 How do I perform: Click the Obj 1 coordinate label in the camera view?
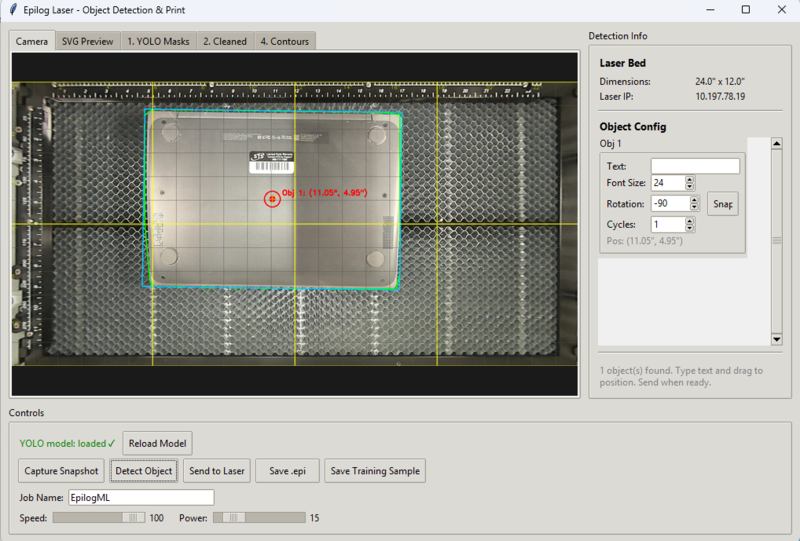click(324, 193)
